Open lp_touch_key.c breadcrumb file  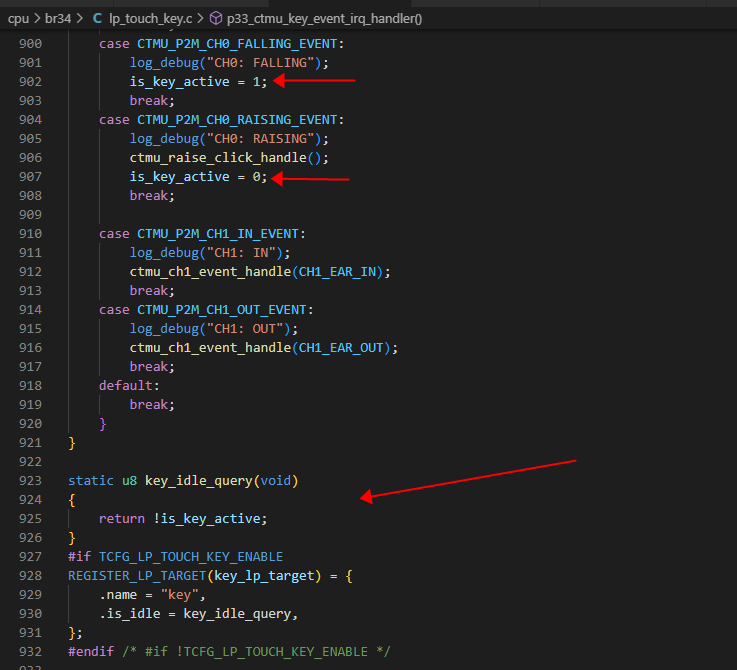click(150, 19)
